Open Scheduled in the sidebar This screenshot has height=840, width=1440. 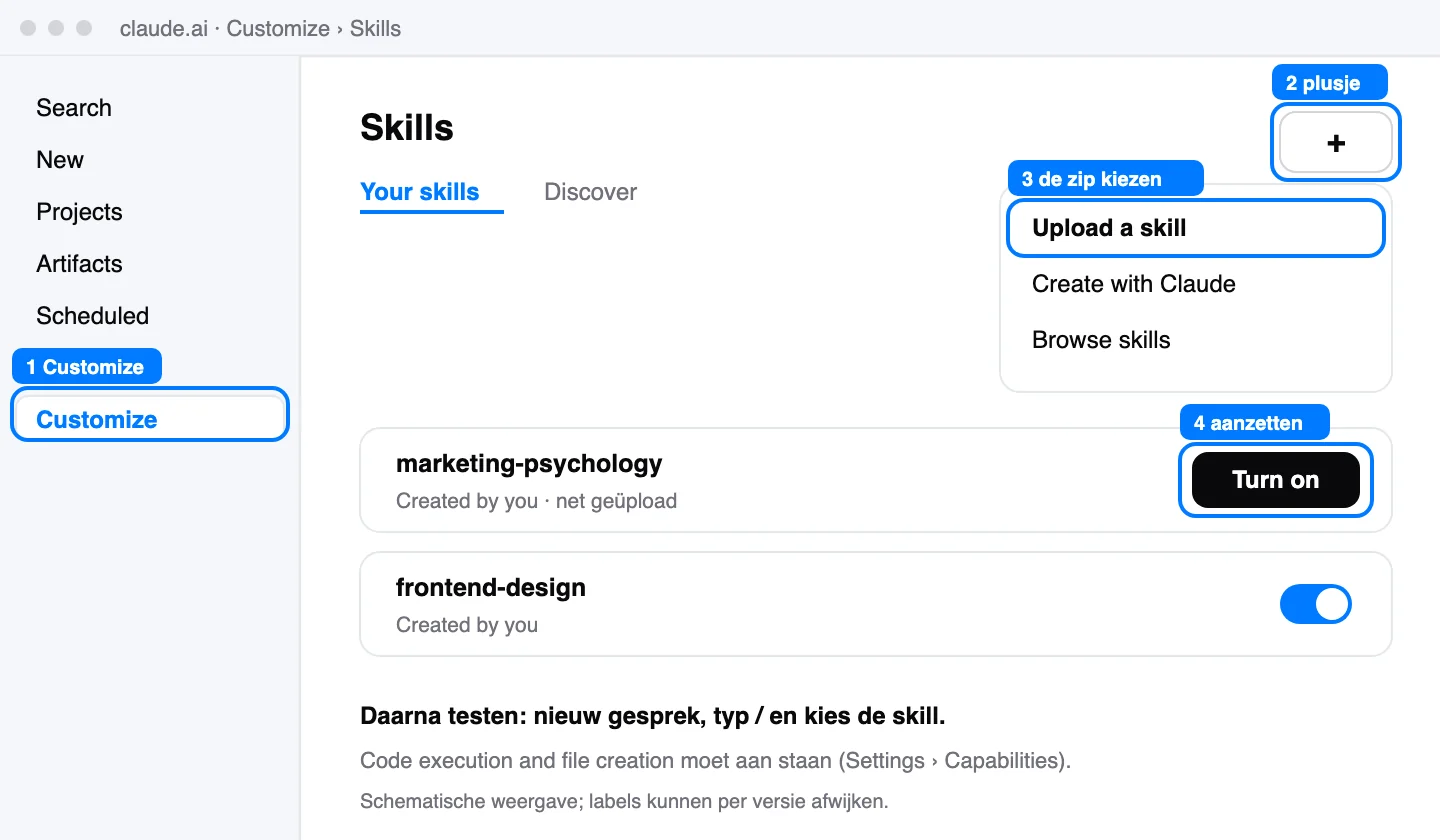[92, 316]
